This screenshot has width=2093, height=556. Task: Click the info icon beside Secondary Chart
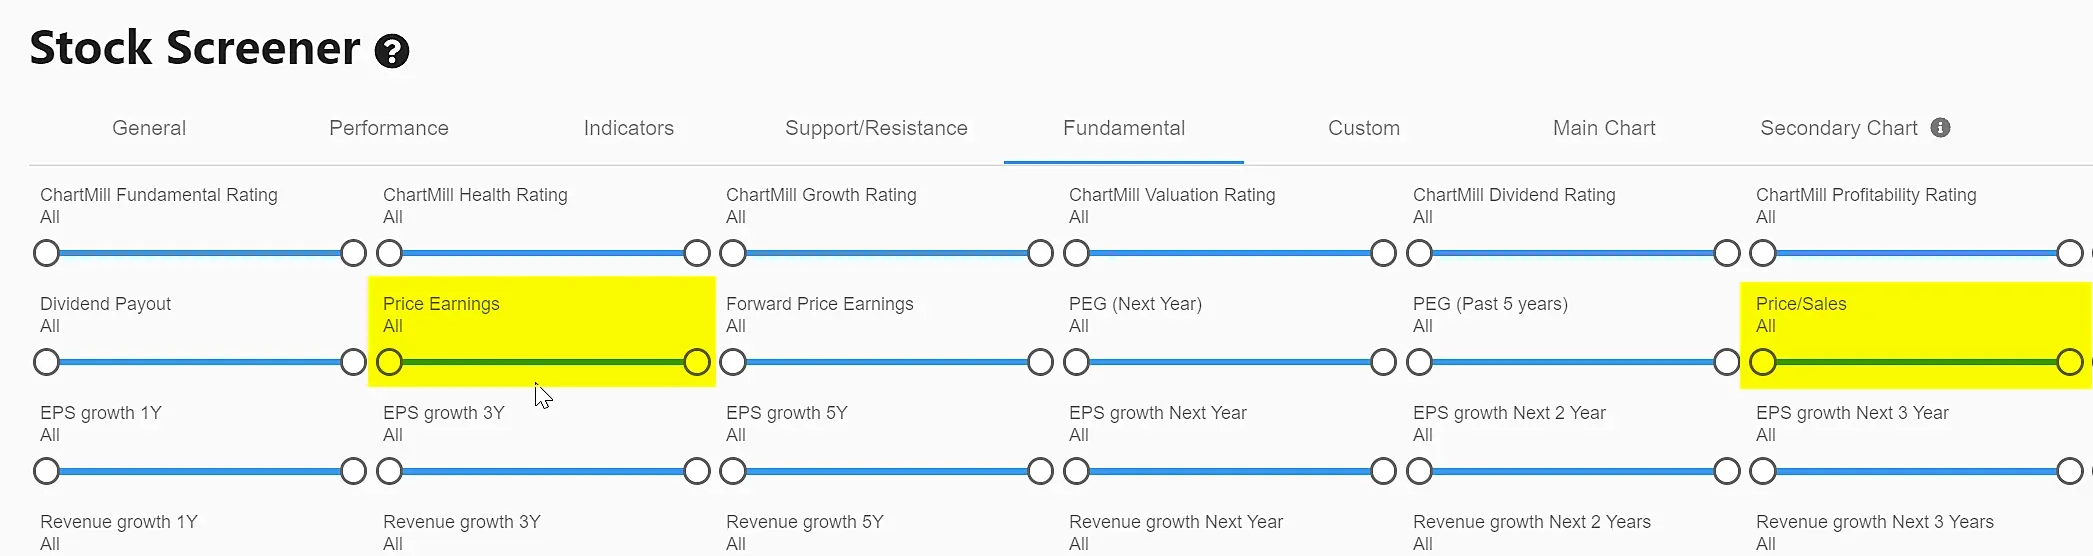click(1940, 128)
